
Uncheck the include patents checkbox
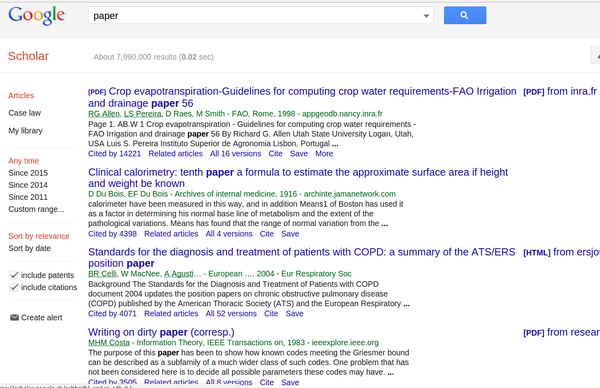(14, 275)
